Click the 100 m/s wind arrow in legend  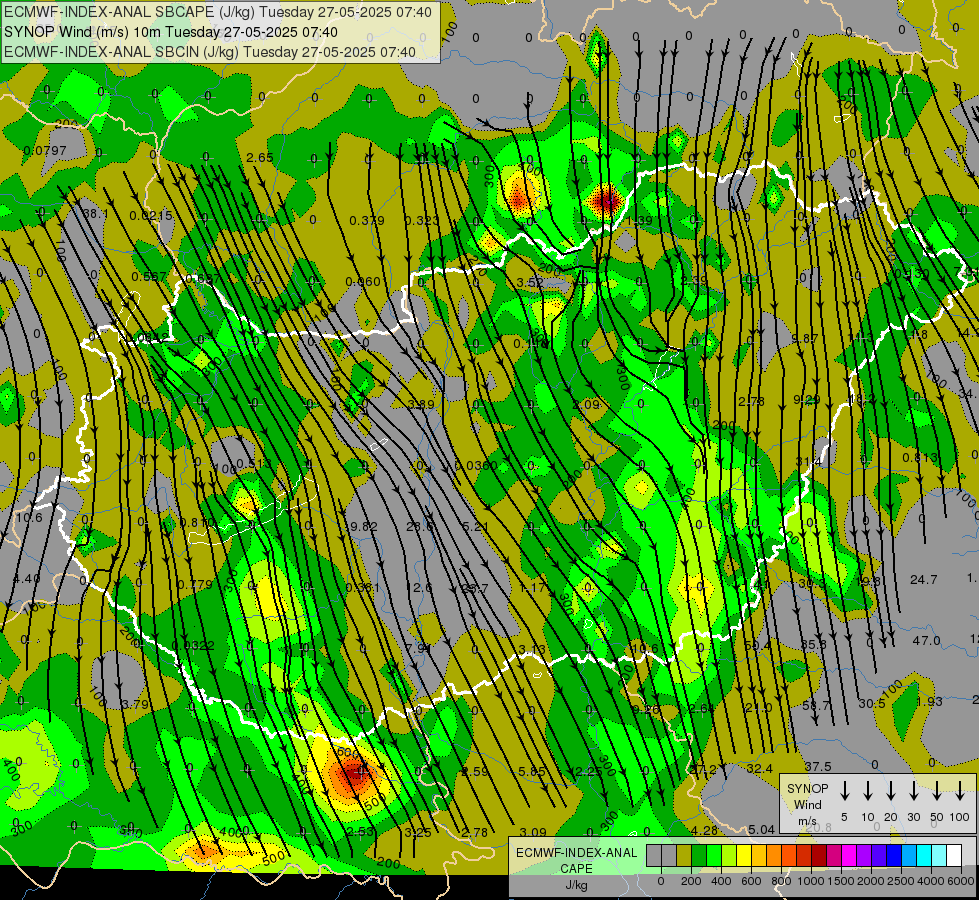point(960,792)
